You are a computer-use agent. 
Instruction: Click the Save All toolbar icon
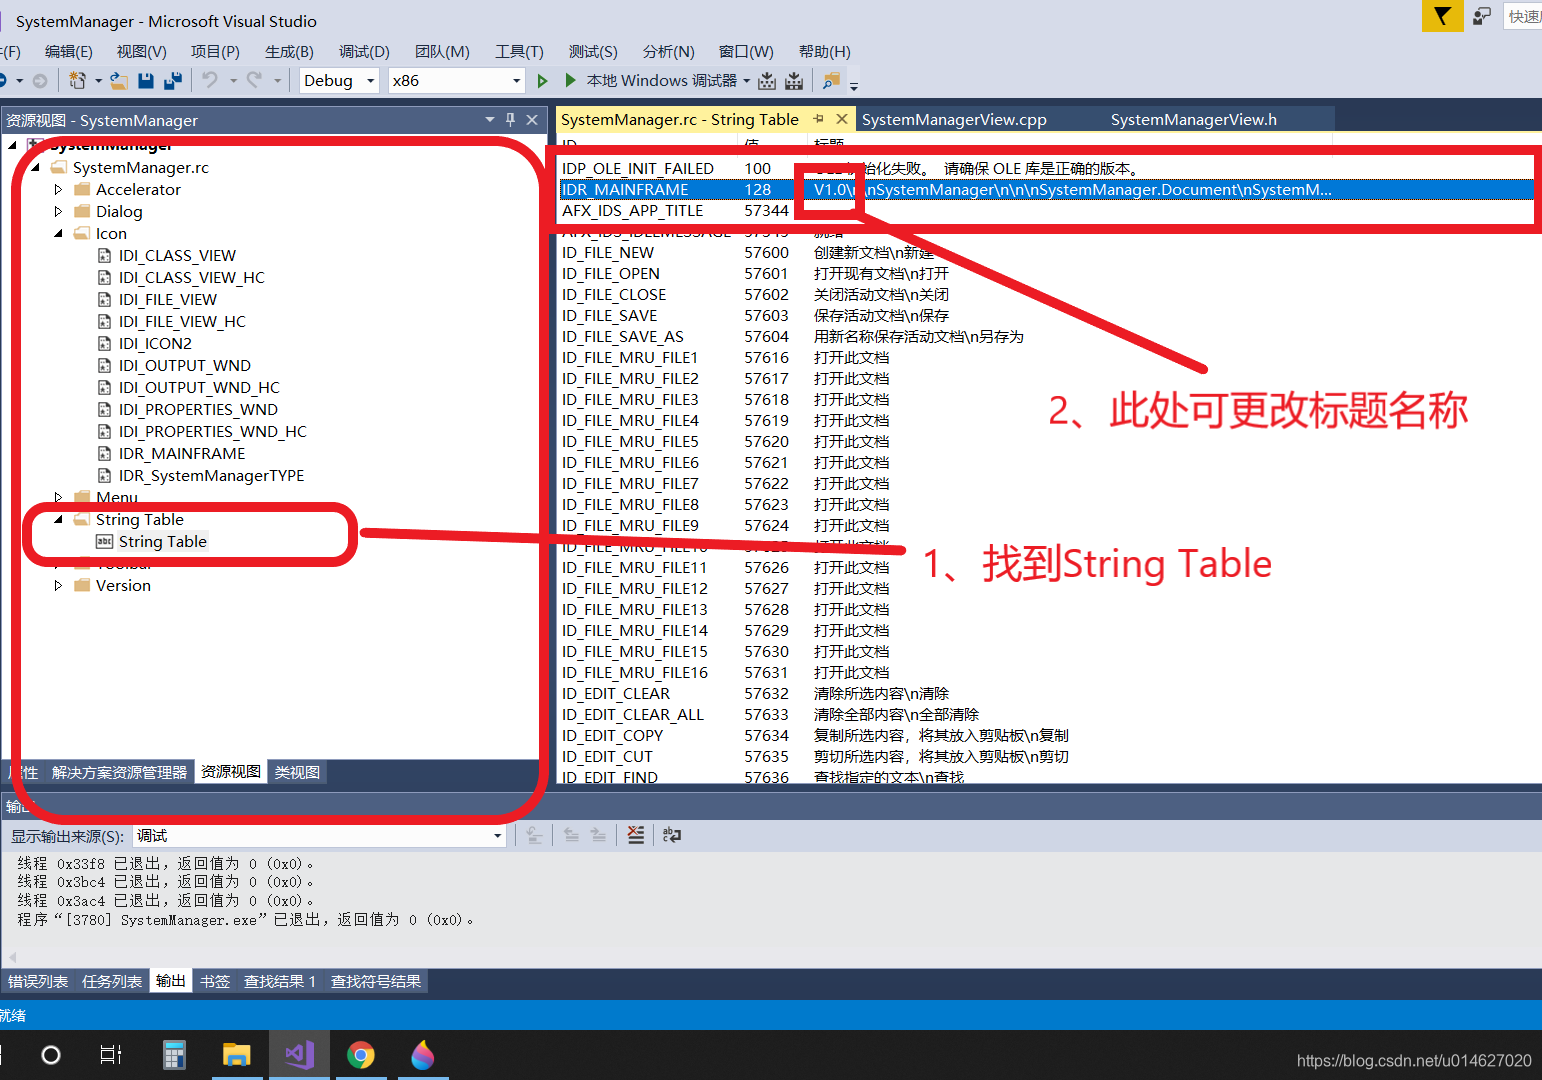point(173,80)
